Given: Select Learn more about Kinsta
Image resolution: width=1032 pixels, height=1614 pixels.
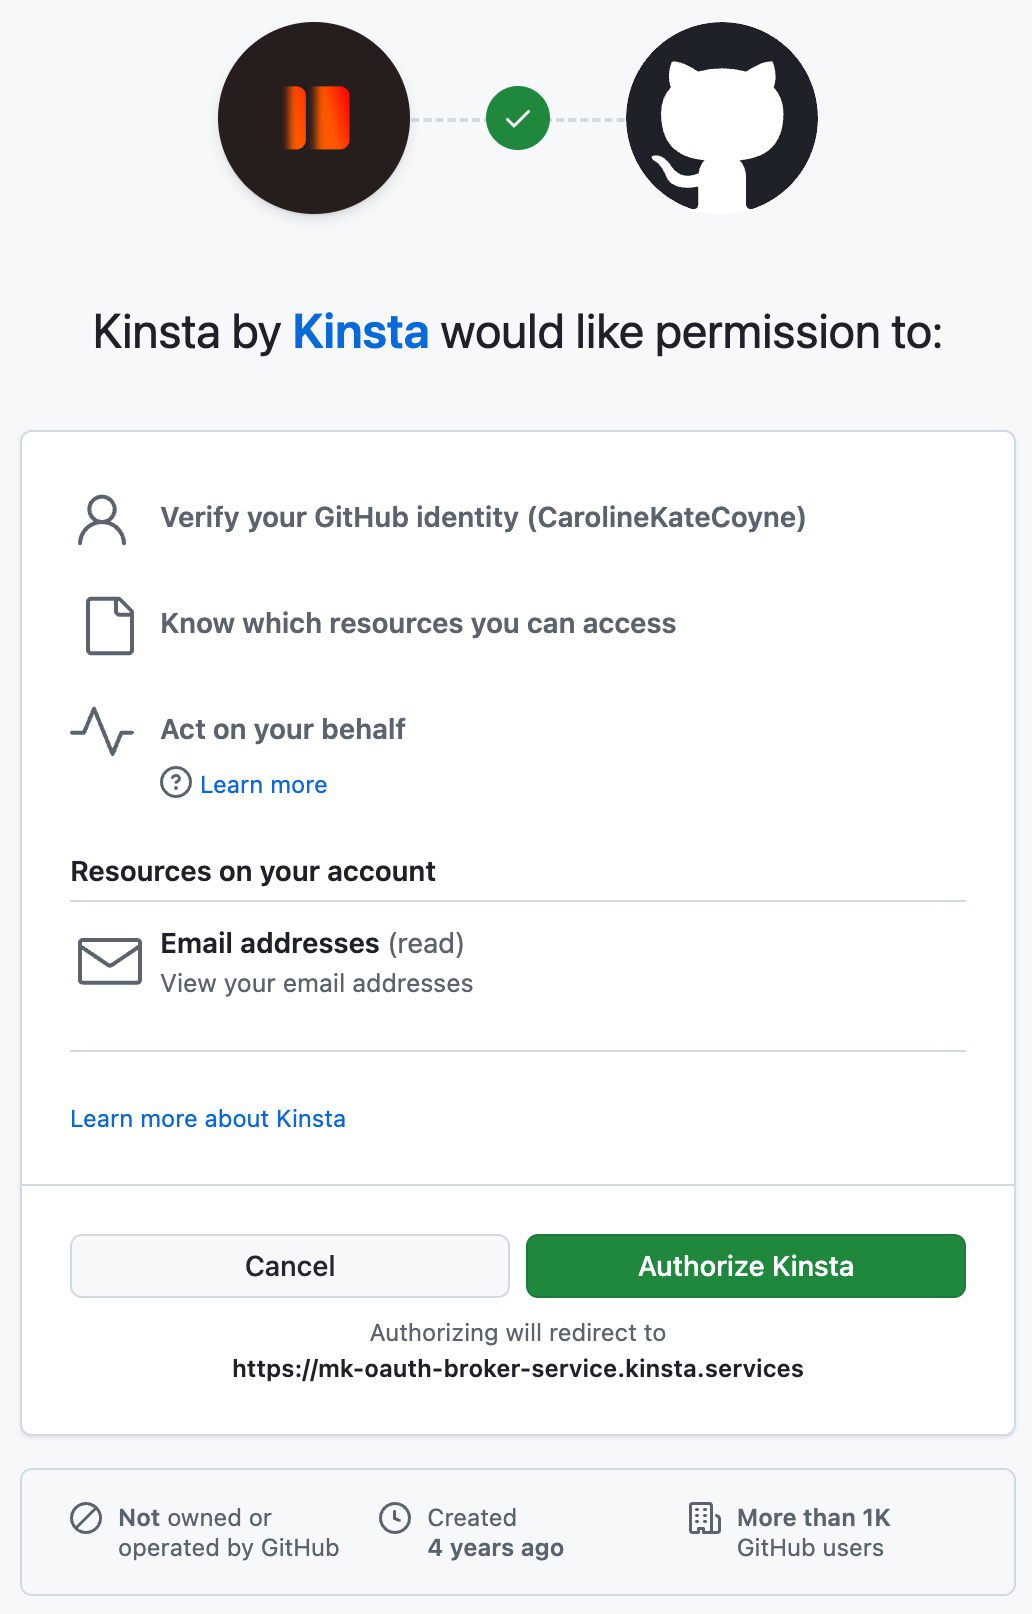Looking at the screenshot, I should (207, 1118).
